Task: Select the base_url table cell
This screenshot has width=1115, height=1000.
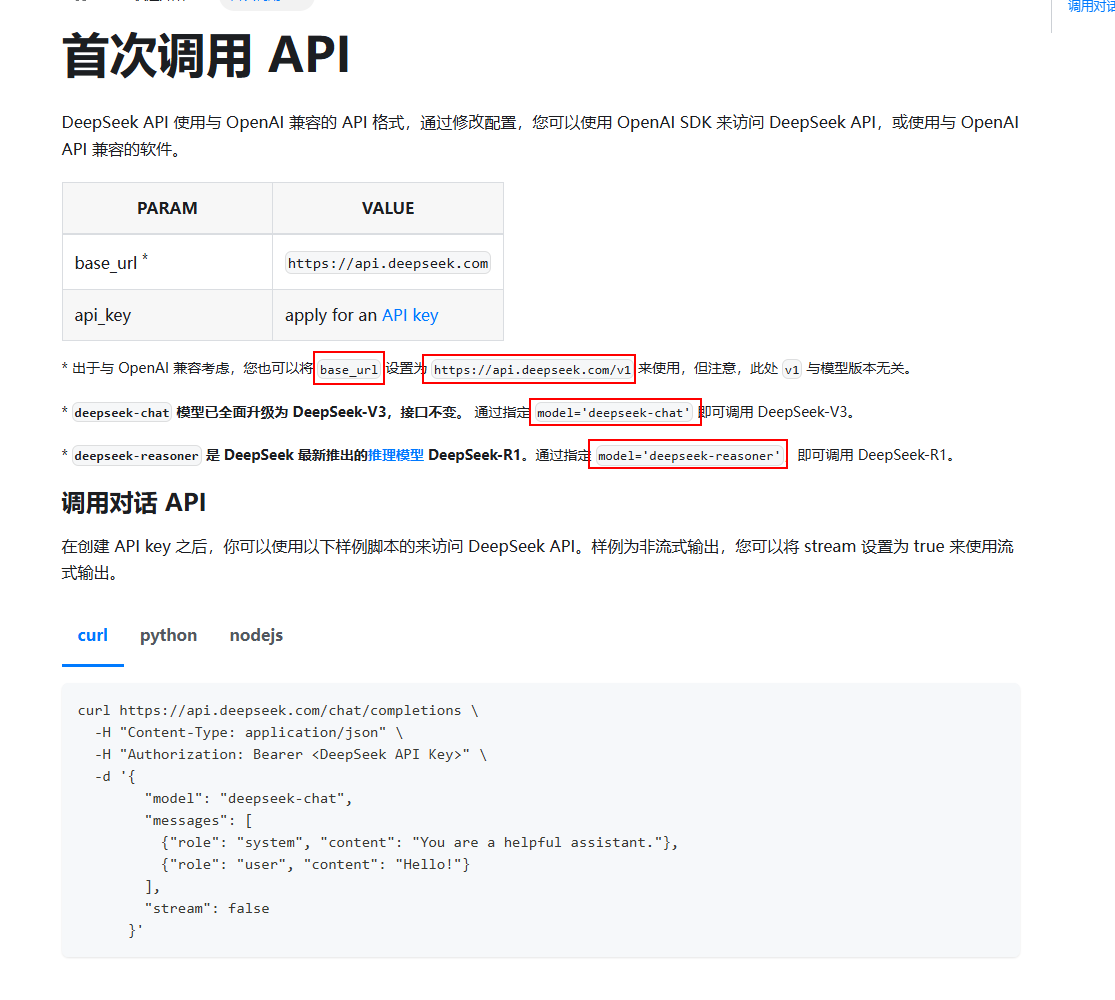Action: pyautogui.click(x=167, y=262)
